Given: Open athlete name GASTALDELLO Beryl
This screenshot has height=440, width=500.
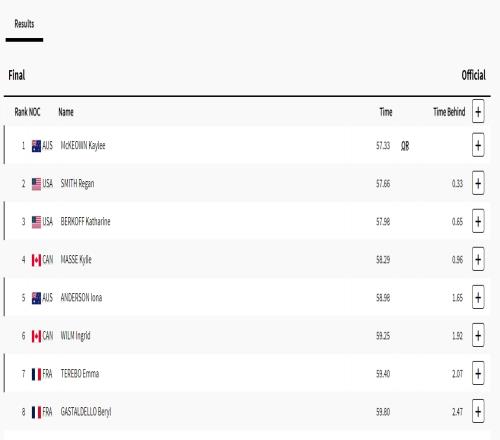Looking at the screenshot, I should point(86,412).
